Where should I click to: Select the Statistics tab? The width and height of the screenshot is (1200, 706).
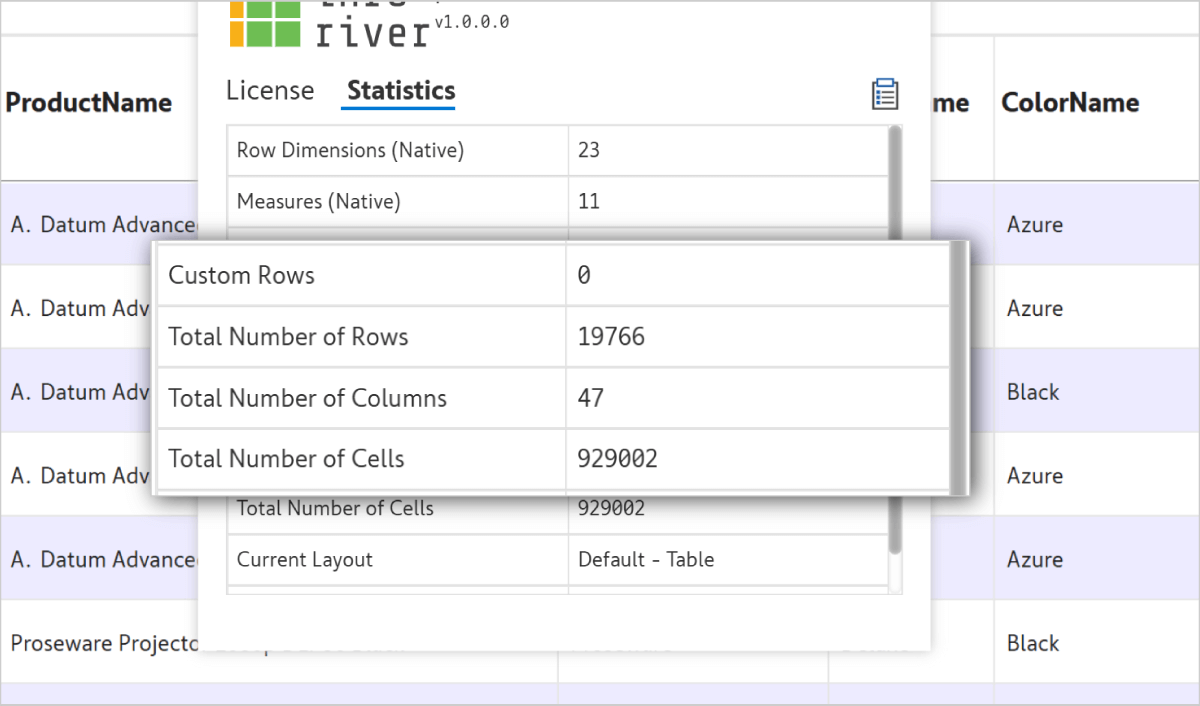tap(401, 91)
